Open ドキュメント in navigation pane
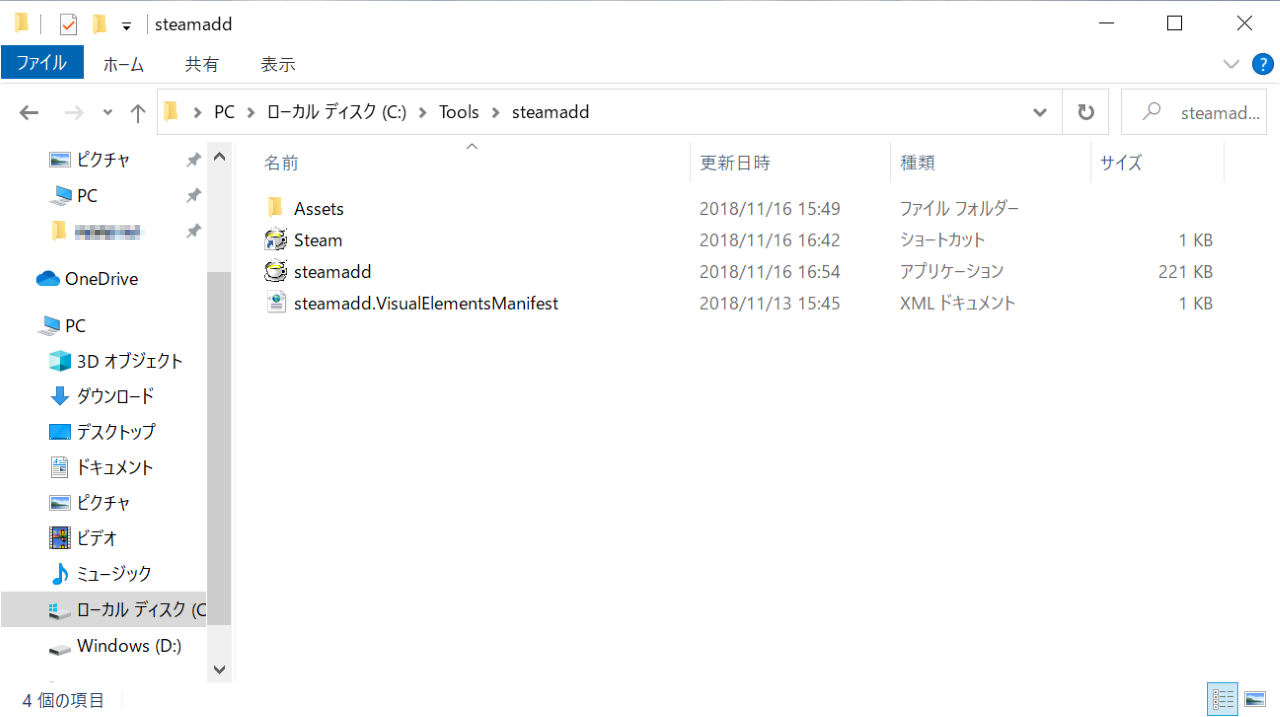Image resolution: width=1280 pixels, height=717 pixels. coord(115,467)
